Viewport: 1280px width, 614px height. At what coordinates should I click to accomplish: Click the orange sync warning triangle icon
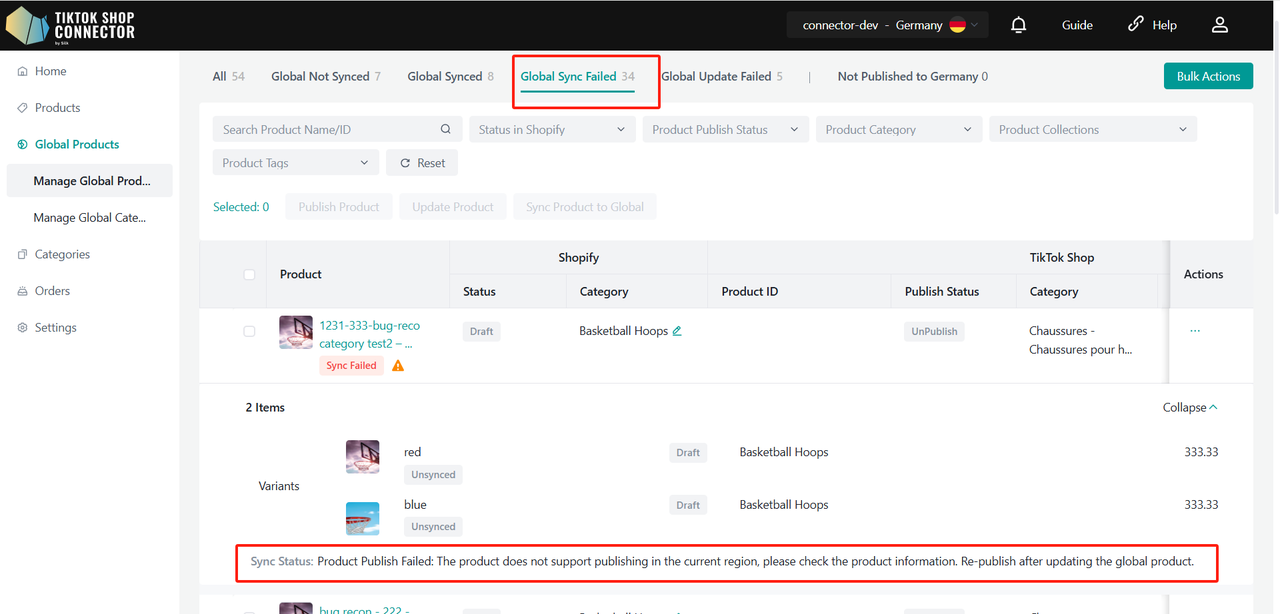398,366
